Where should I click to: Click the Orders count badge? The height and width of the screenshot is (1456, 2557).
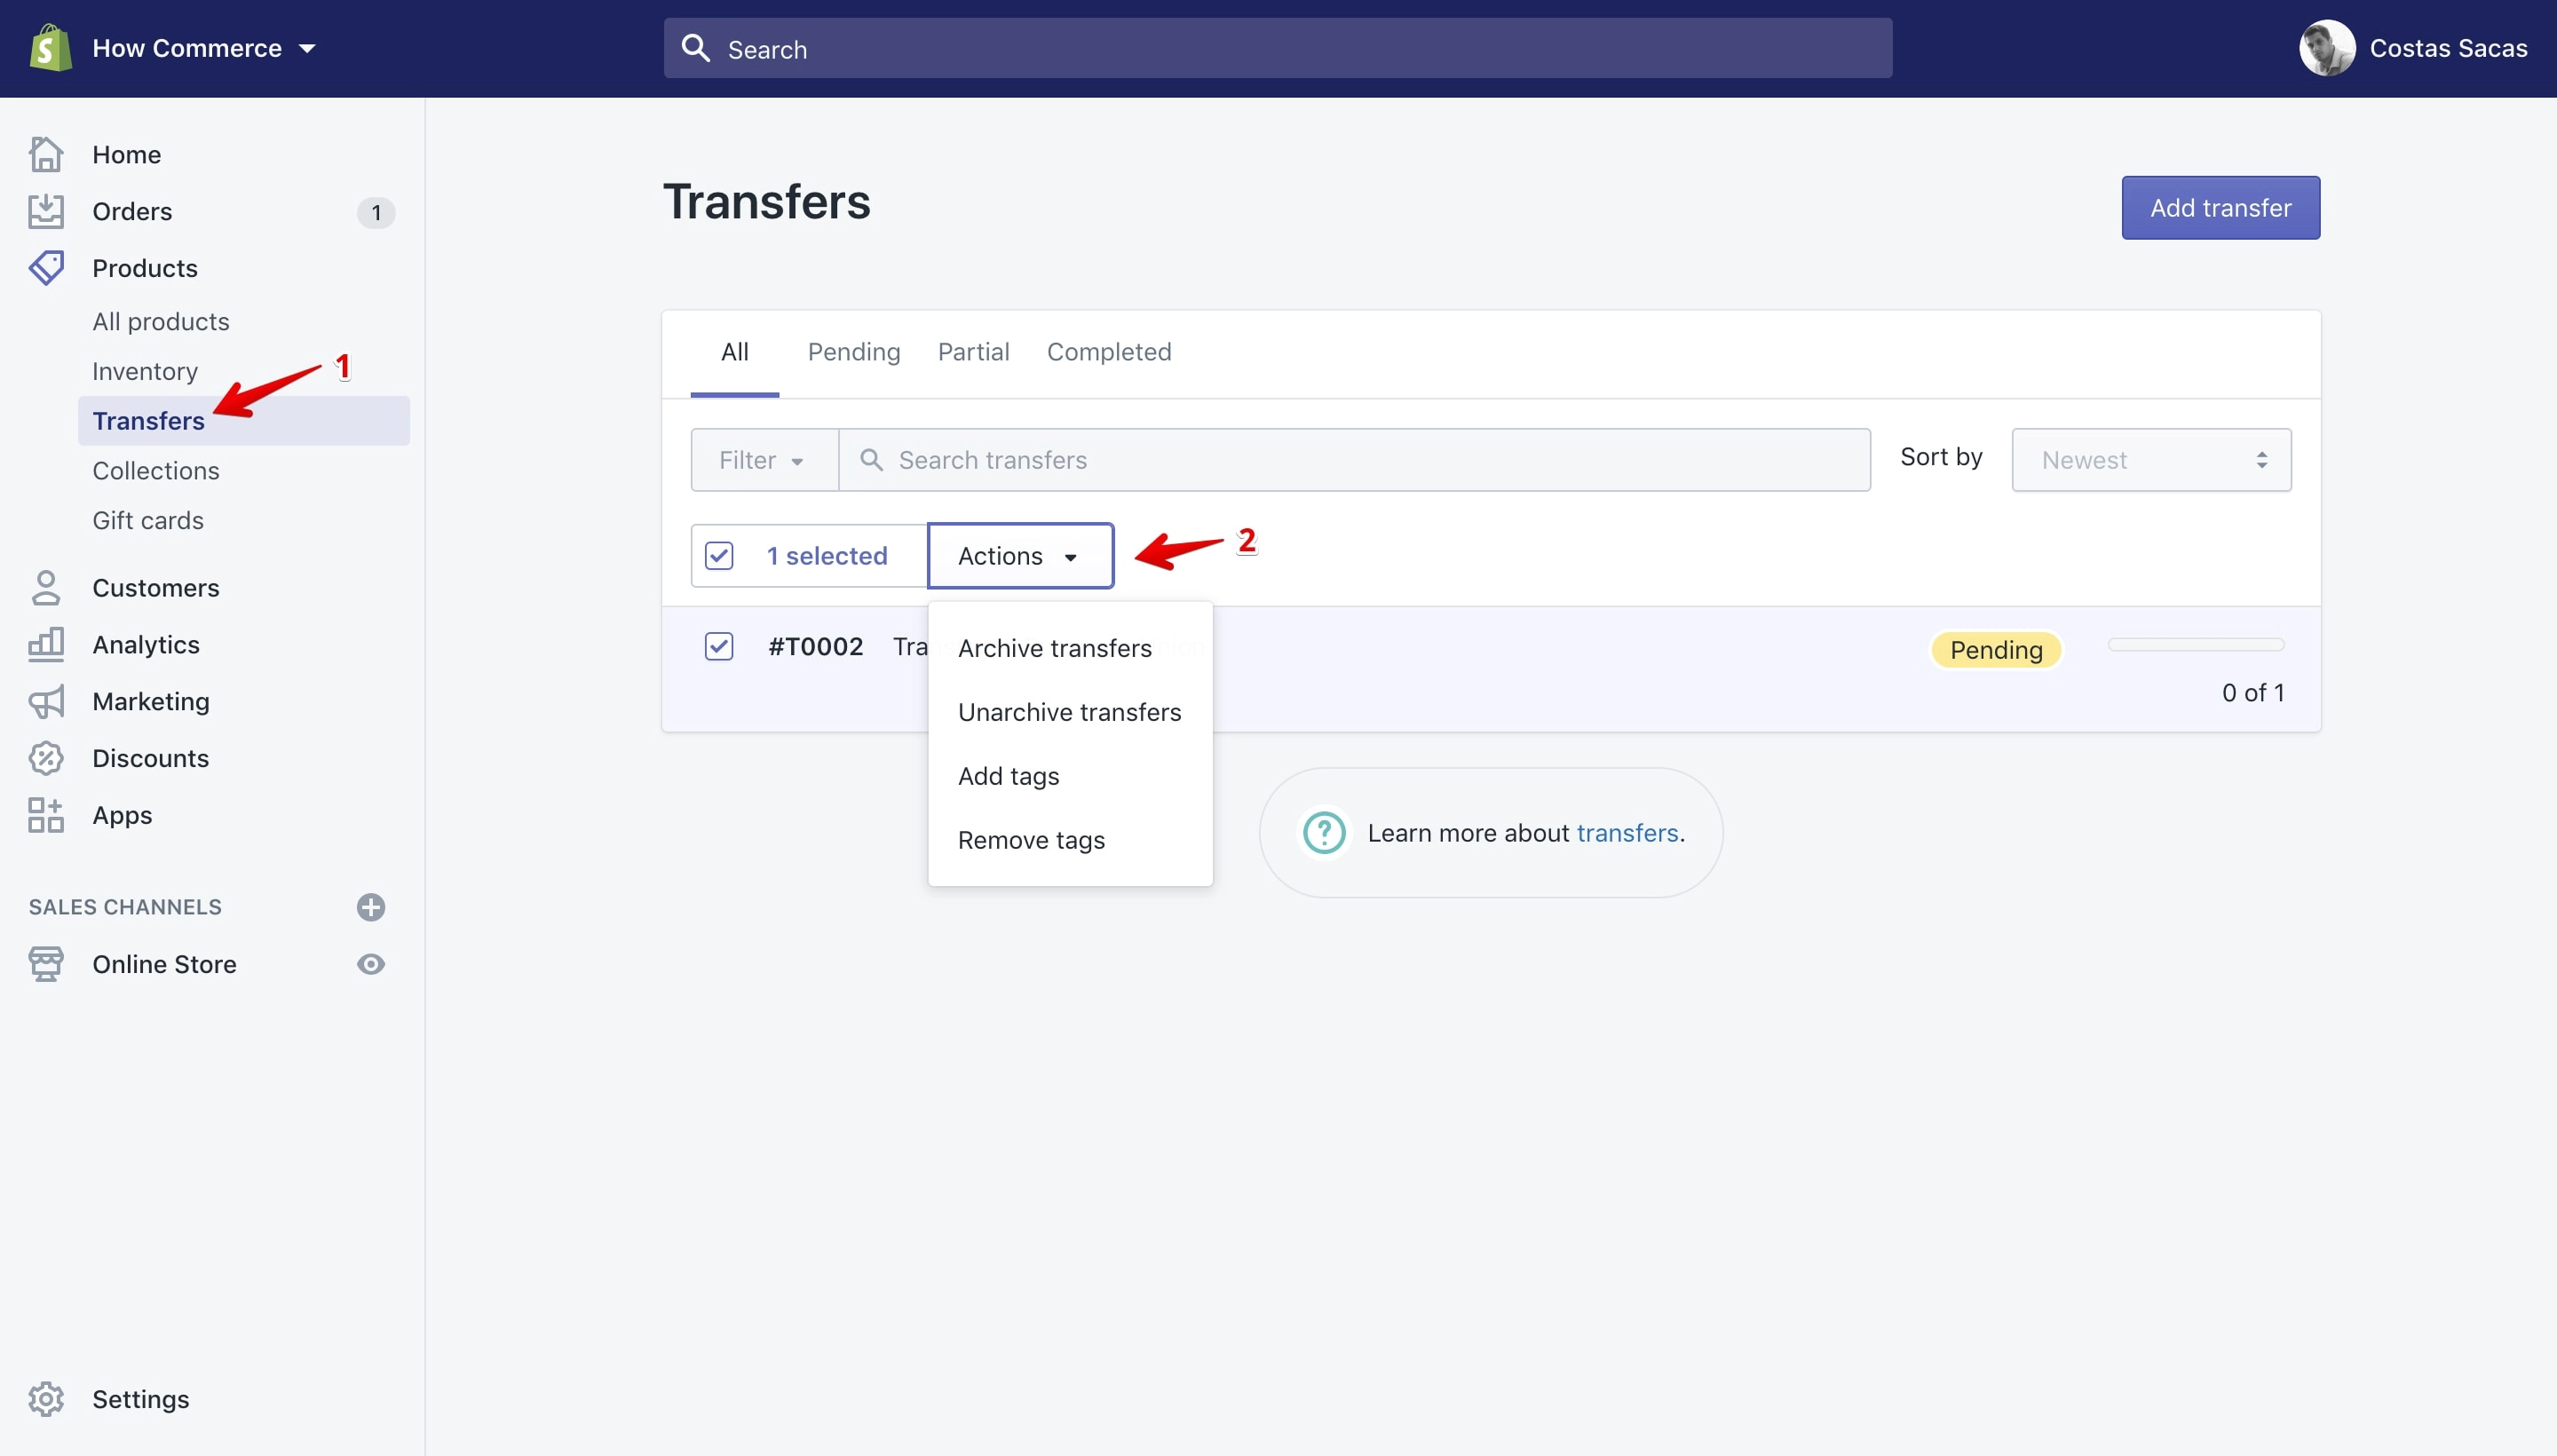(x=376, y=212)
